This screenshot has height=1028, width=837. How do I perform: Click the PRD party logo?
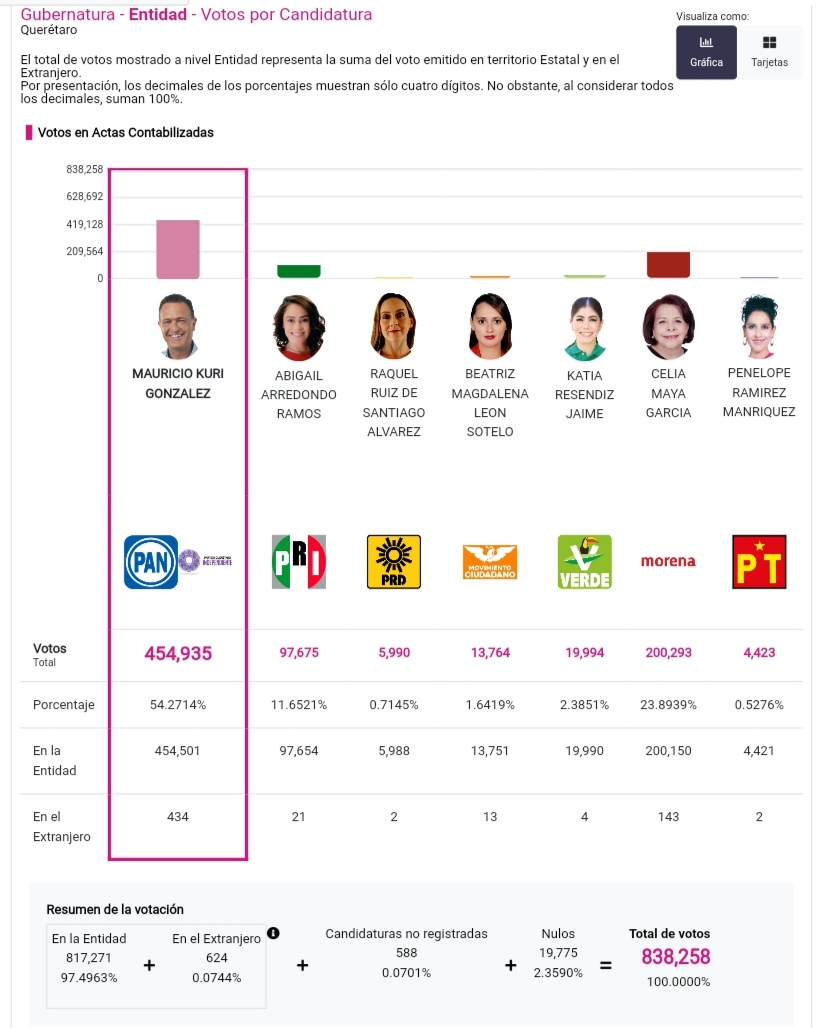tap(394, 562)
